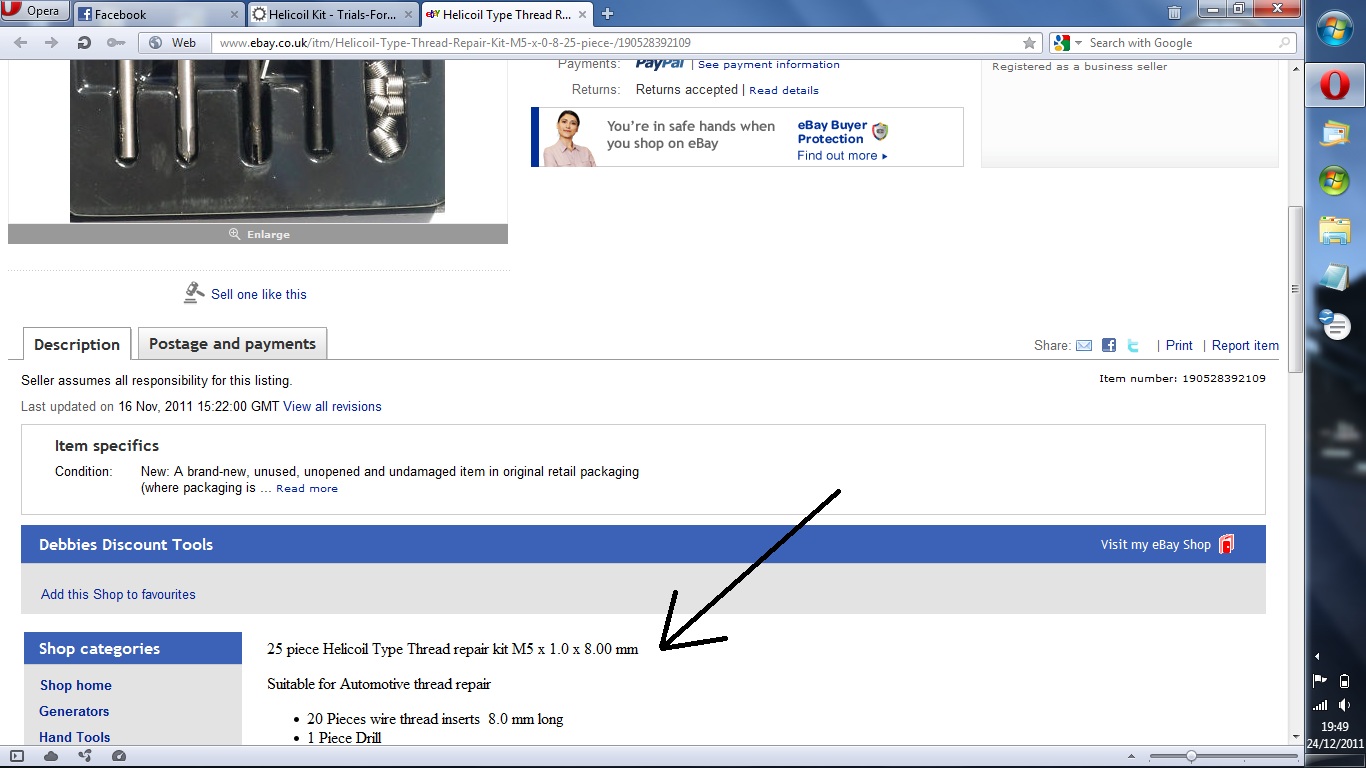This screenshot has width=1366, height=768.
Task: Click the PayPal logo
Action: pyautogui.click(x=660, y=64)
